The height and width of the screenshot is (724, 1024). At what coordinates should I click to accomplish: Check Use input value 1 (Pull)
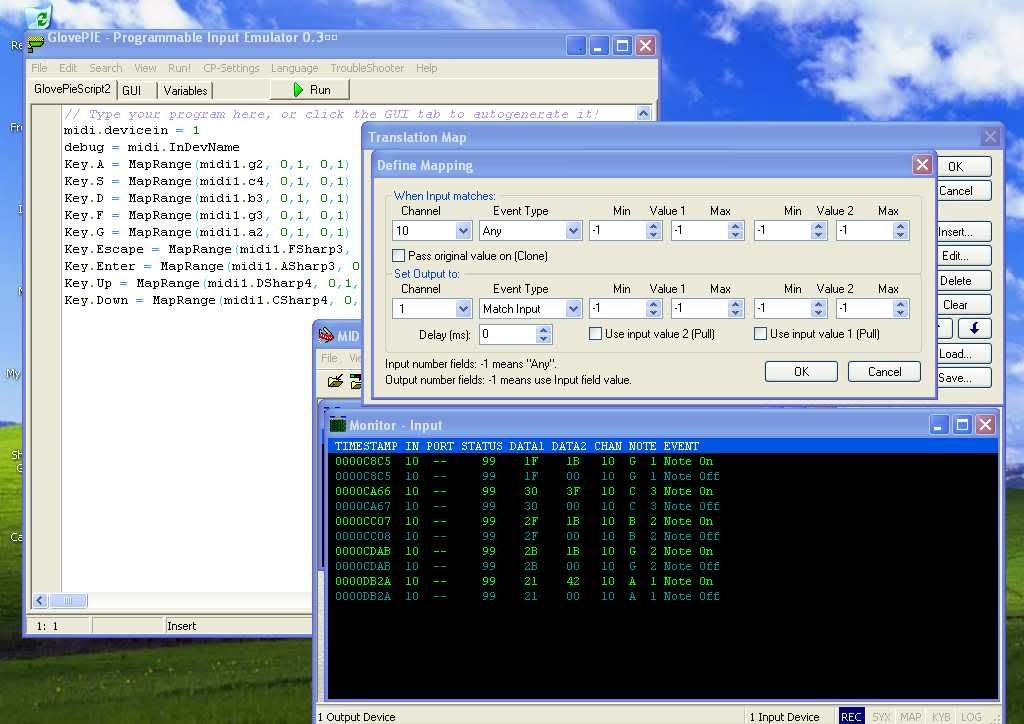click(760, 334)
